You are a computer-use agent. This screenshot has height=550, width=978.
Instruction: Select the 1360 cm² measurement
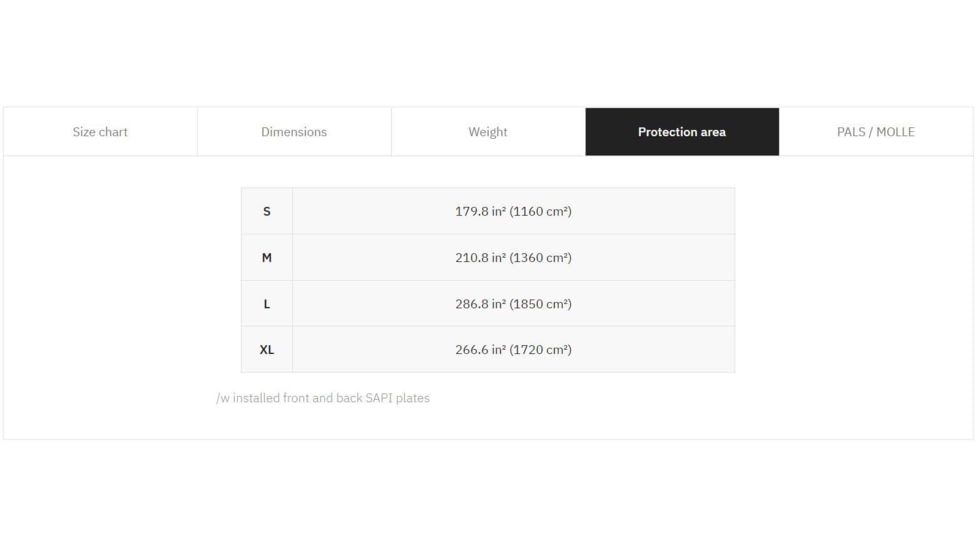(x=541, y=258)
